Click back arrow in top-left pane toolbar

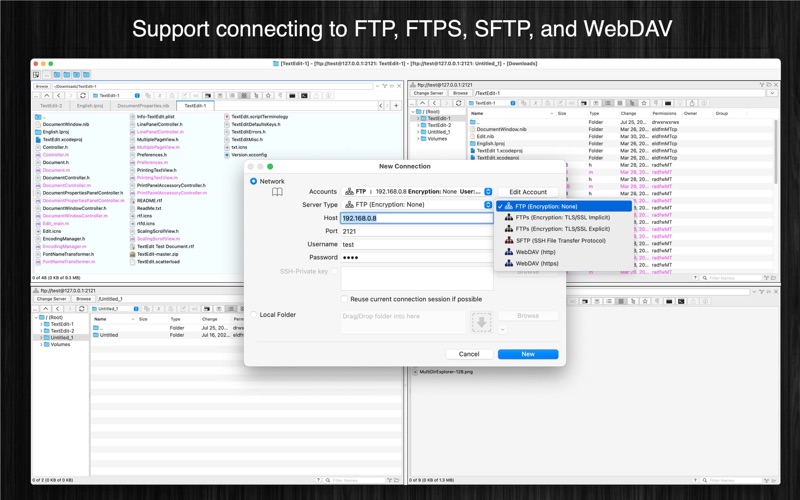tap(59, 95)
